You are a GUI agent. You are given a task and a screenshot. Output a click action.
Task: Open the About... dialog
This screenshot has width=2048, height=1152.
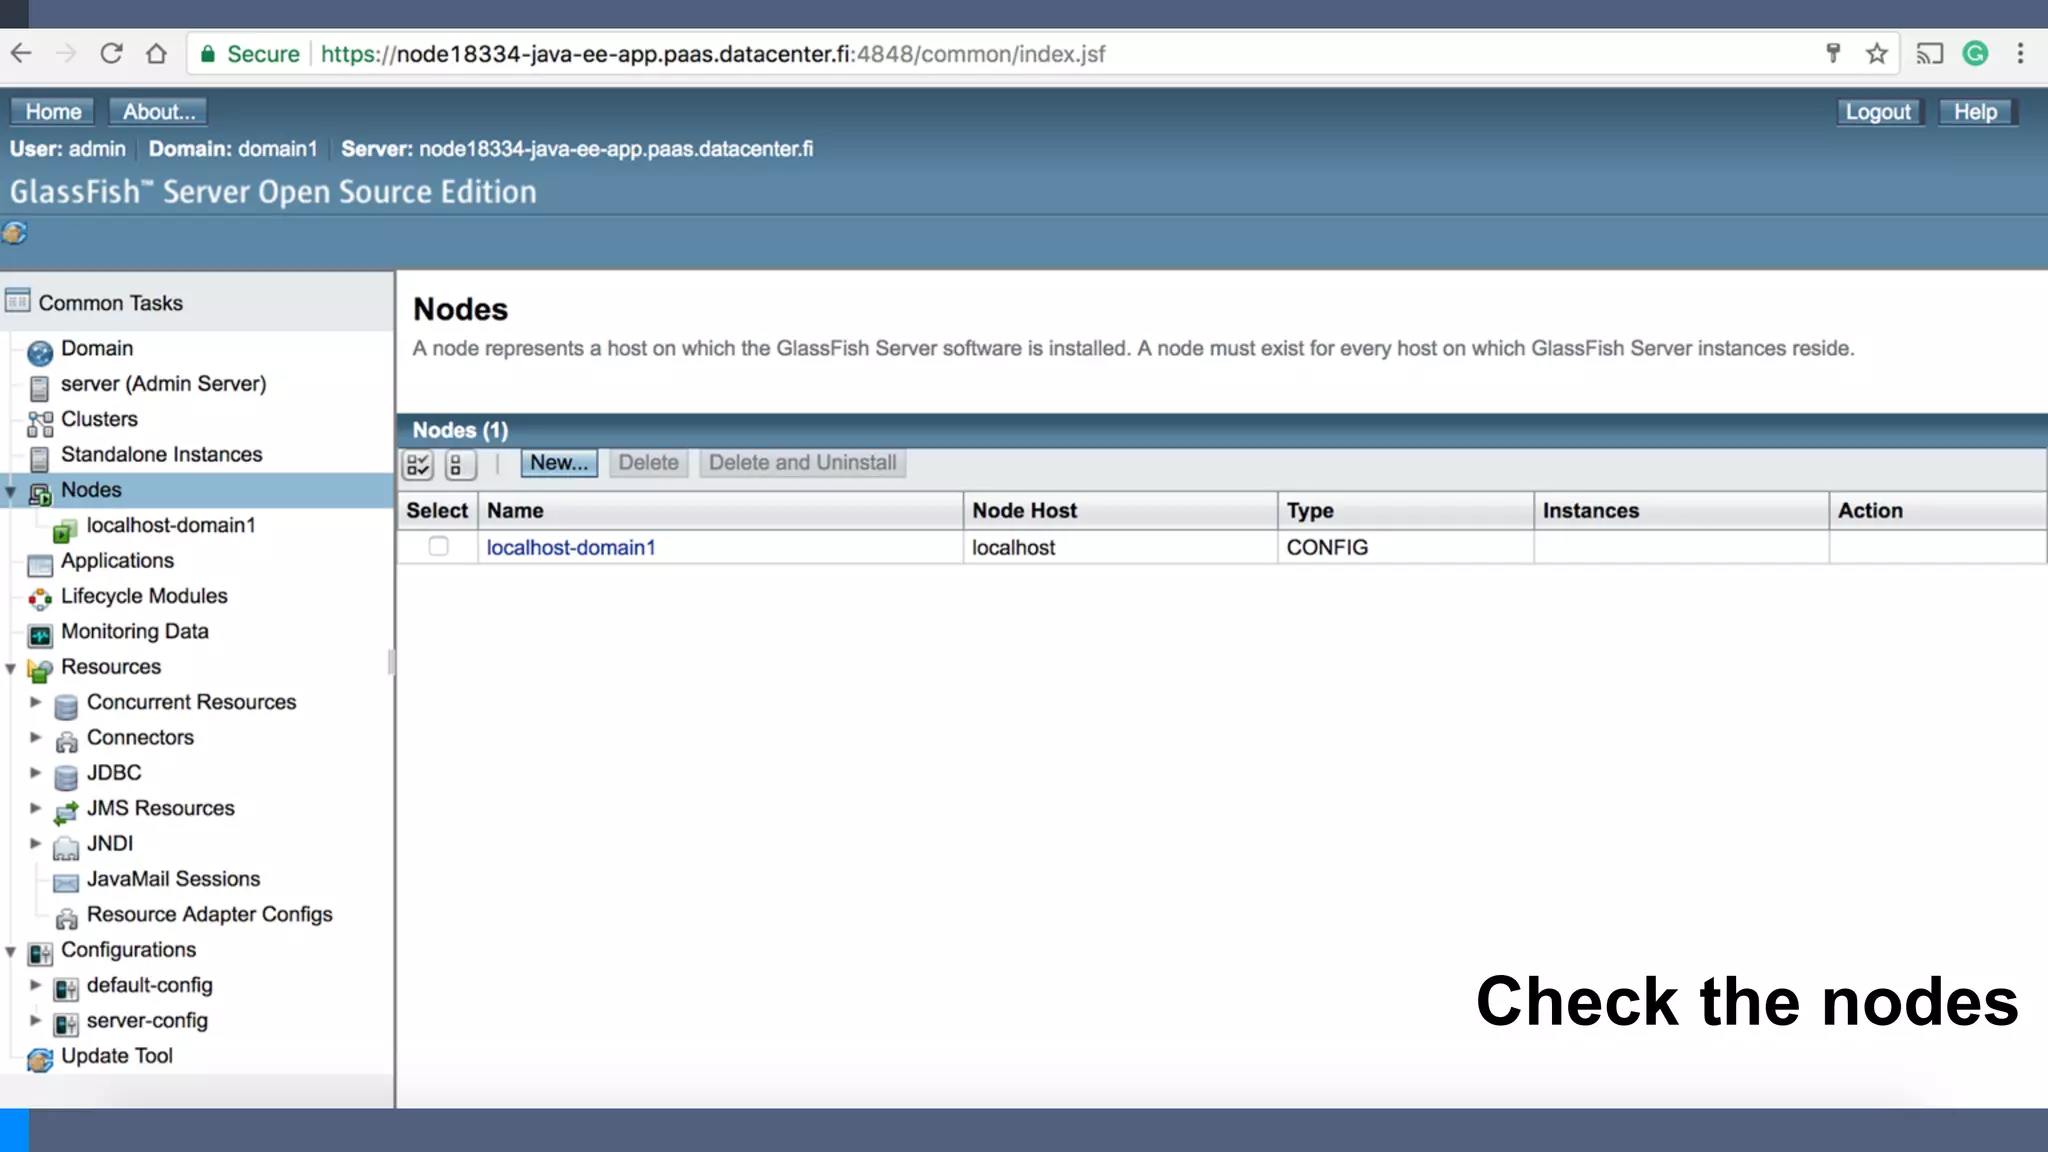tap(159, 111)
